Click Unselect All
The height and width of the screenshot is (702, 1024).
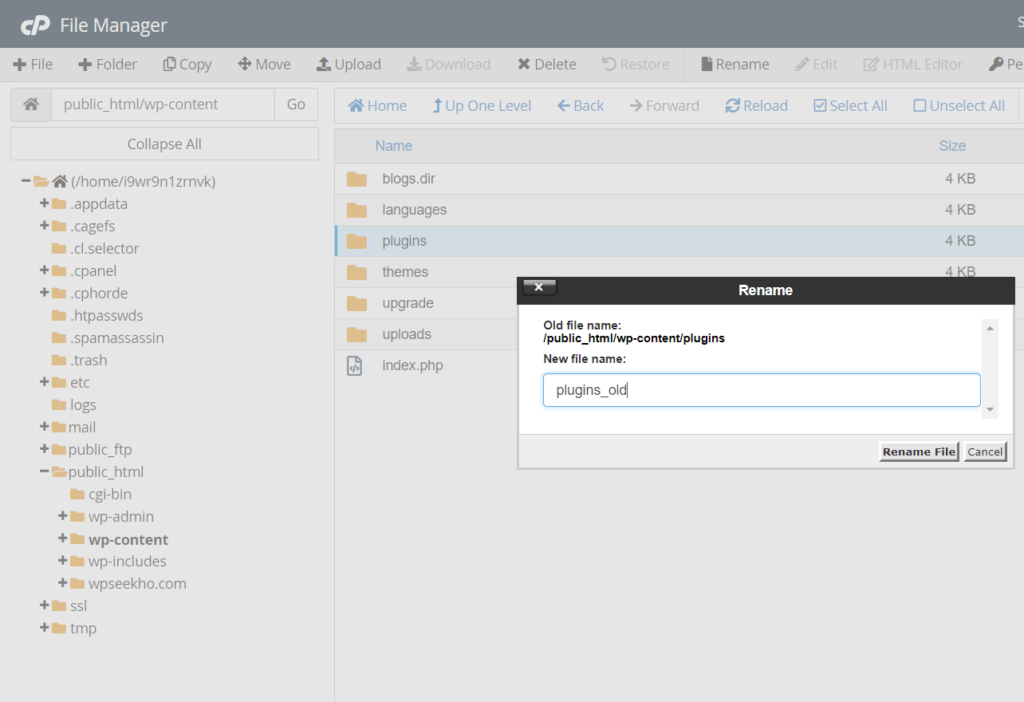(959, 106)
